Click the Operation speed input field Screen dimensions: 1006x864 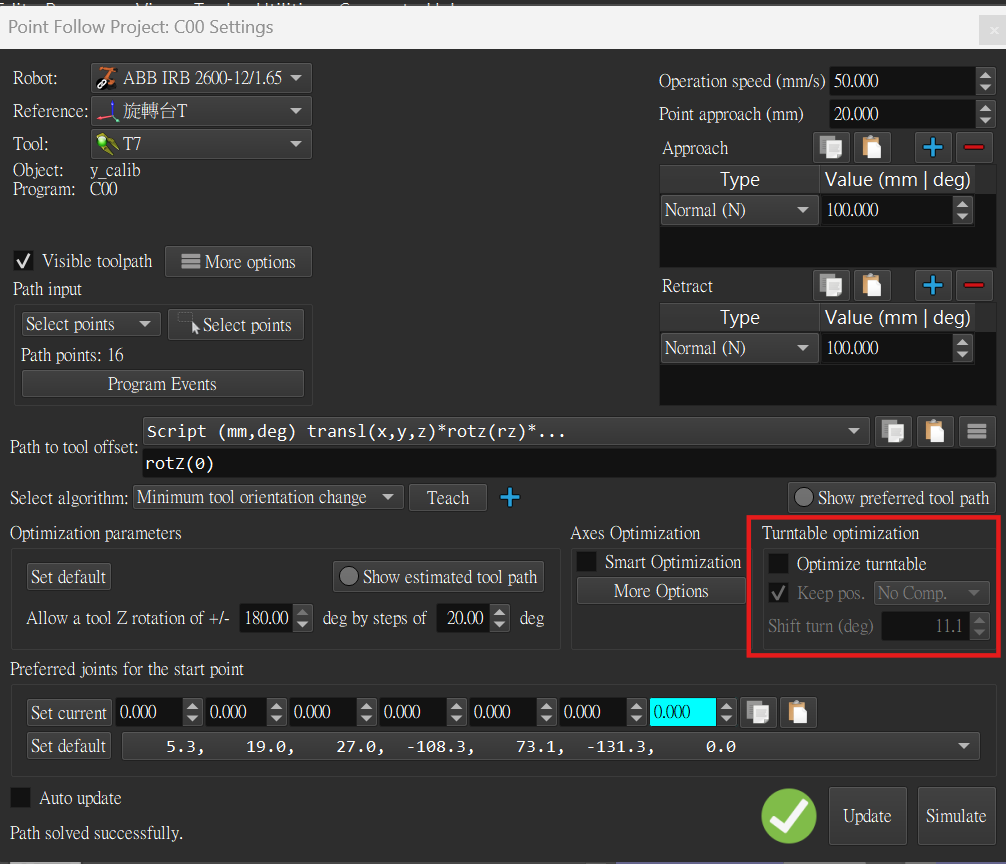pyautogui.click(x=900, y=81)
